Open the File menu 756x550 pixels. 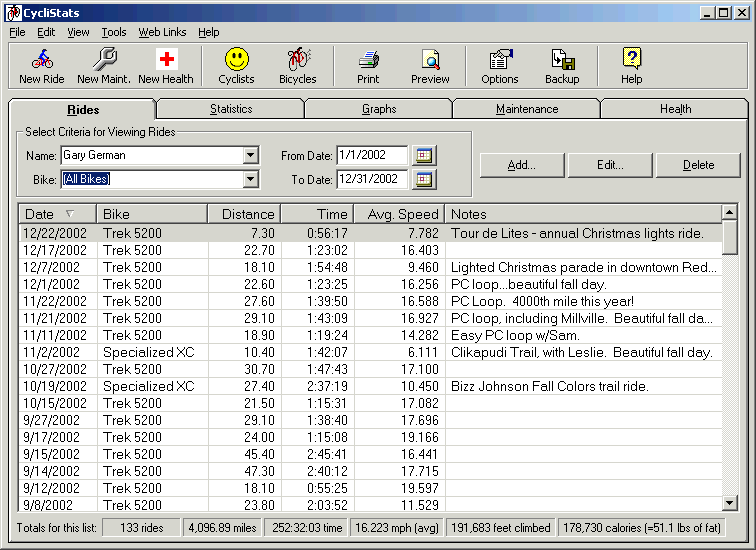(17, 32)
